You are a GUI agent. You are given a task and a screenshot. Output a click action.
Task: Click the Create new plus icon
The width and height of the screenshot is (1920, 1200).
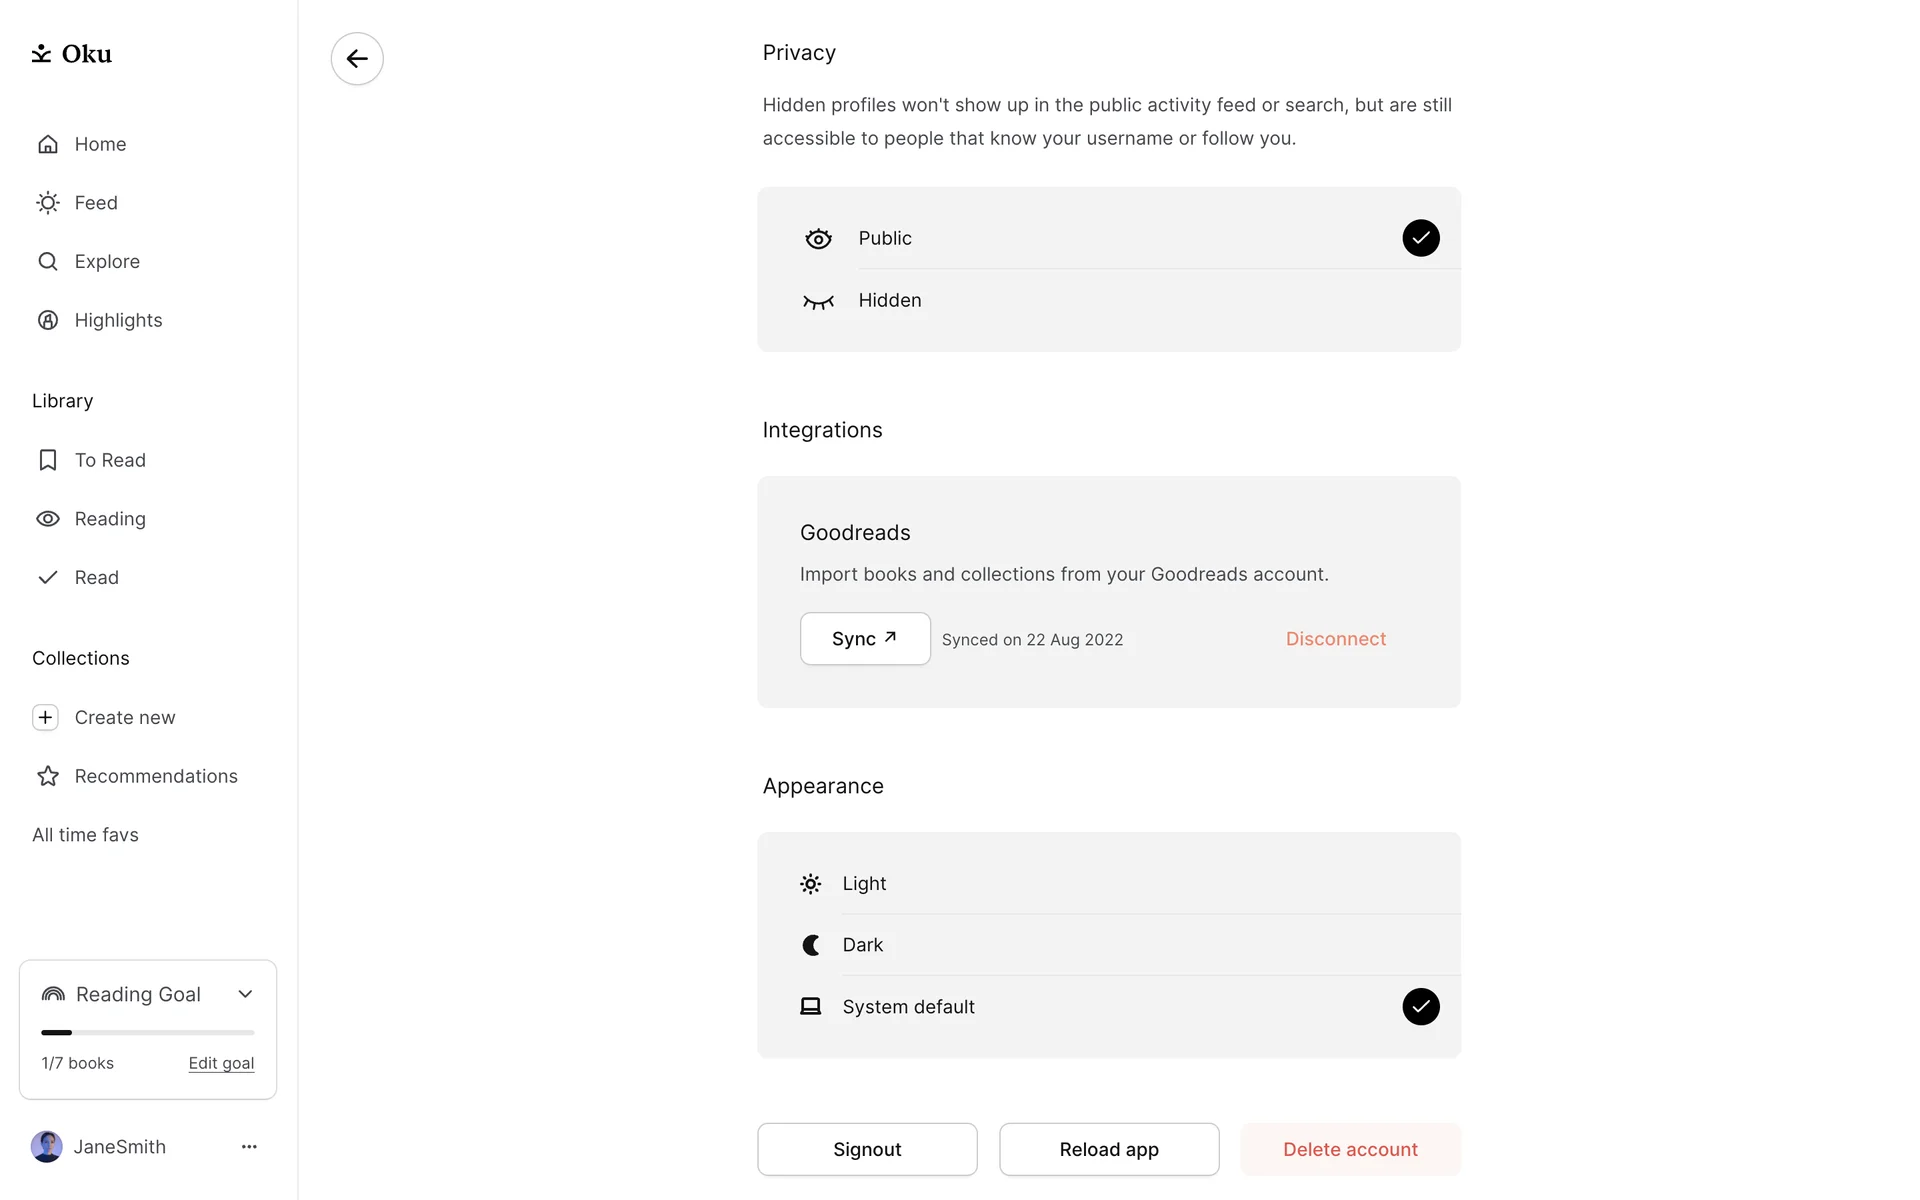[x=45, y=718]
